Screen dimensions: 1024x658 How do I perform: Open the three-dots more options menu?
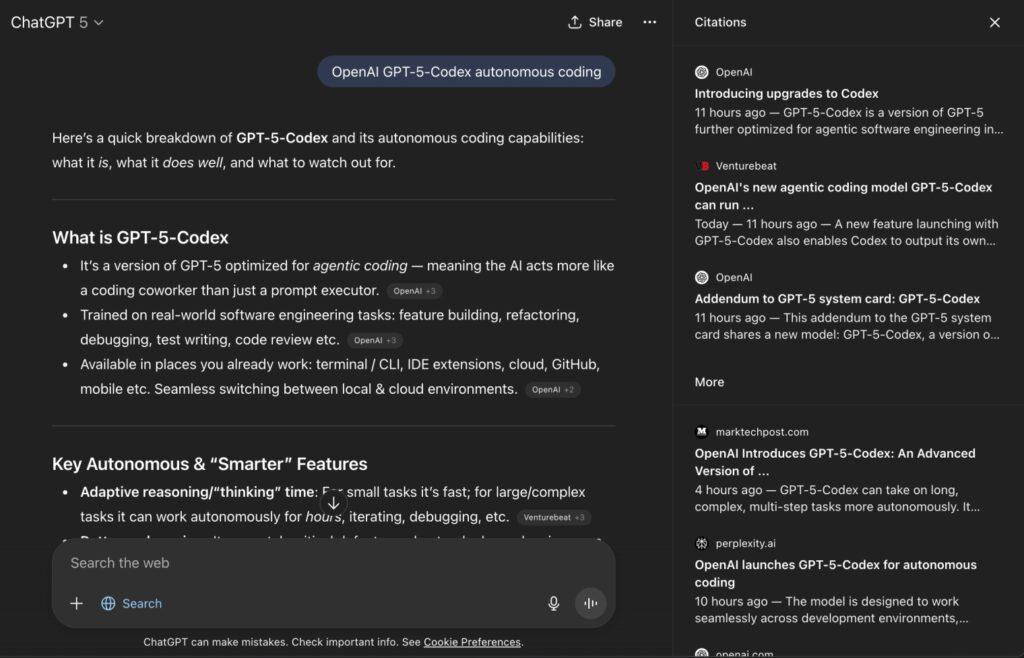pyautogui.click(x=650, y=22)
